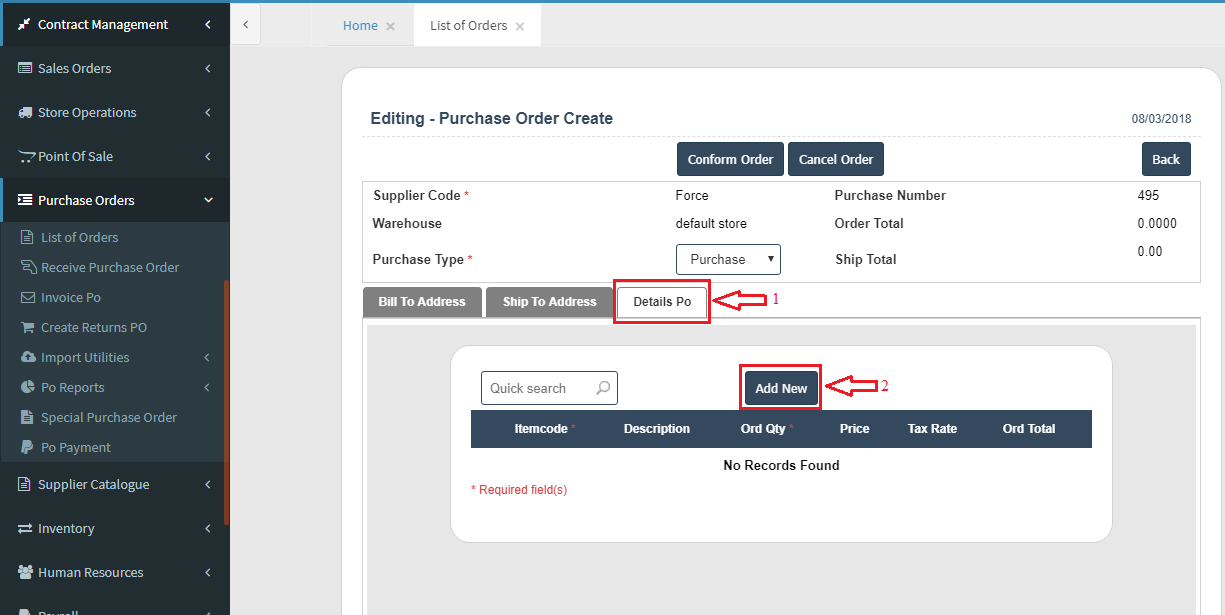Close the Home tab
The height and width of the screenshot is (615, 1225).
(x=390, y=26)
